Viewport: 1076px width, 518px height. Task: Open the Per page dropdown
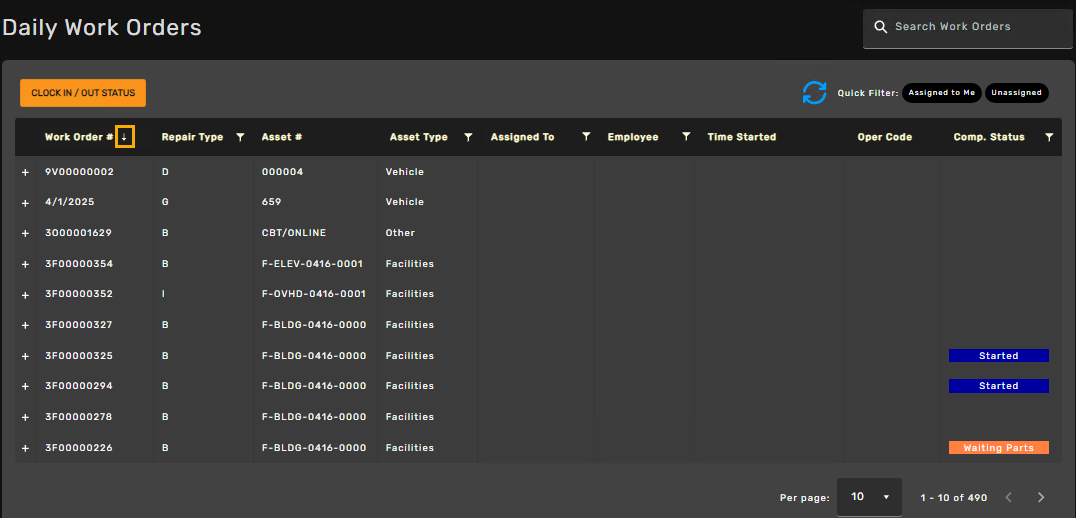tap(869, 497)
